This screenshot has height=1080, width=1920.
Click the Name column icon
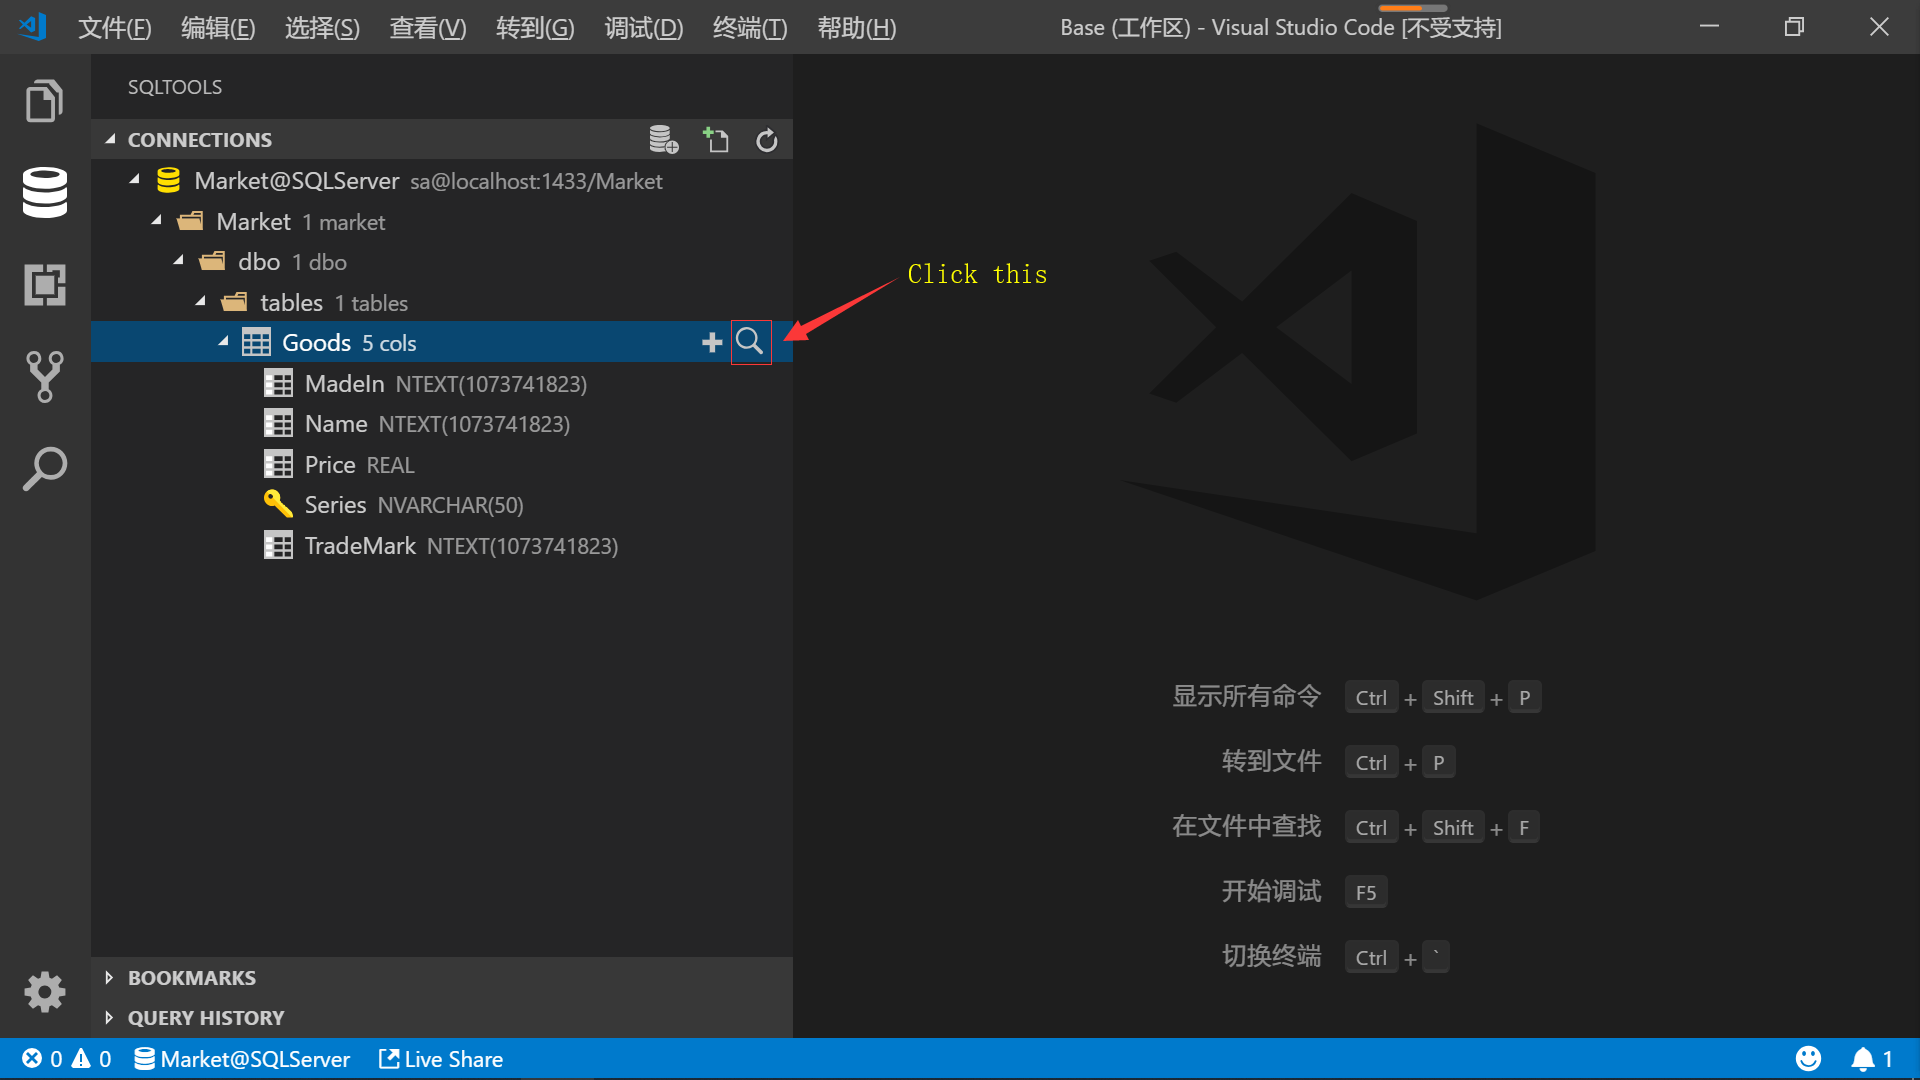[x=278, y=424]
